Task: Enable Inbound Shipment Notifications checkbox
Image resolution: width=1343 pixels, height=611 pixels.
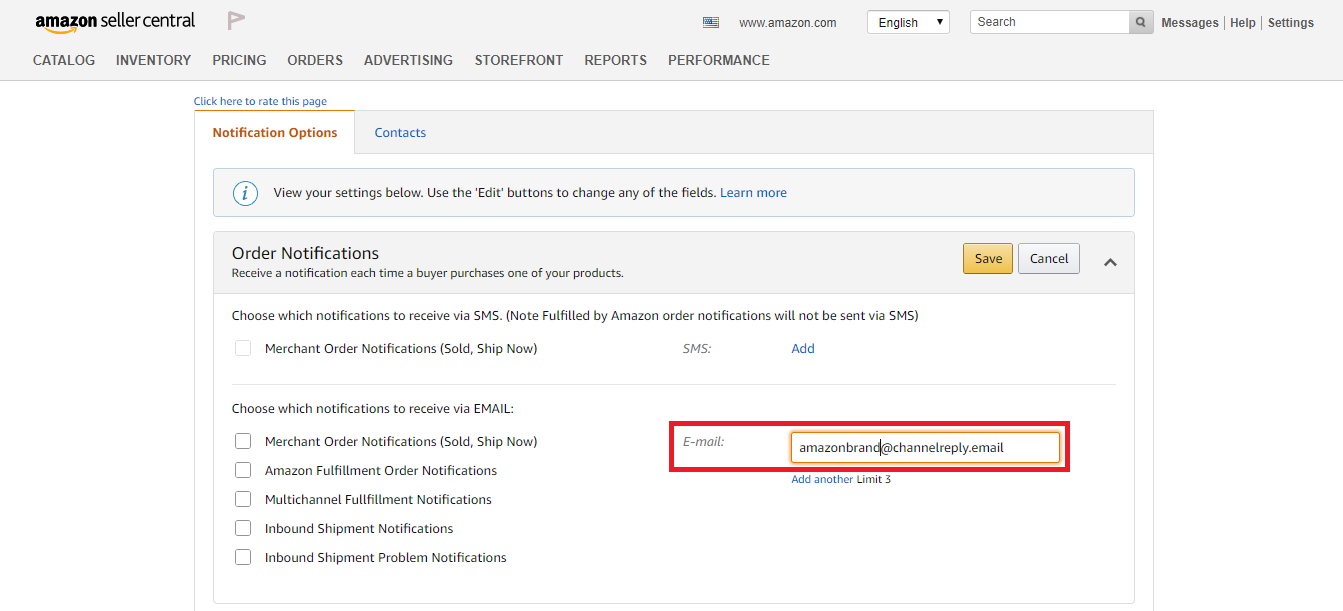Action: pos(243,528)
